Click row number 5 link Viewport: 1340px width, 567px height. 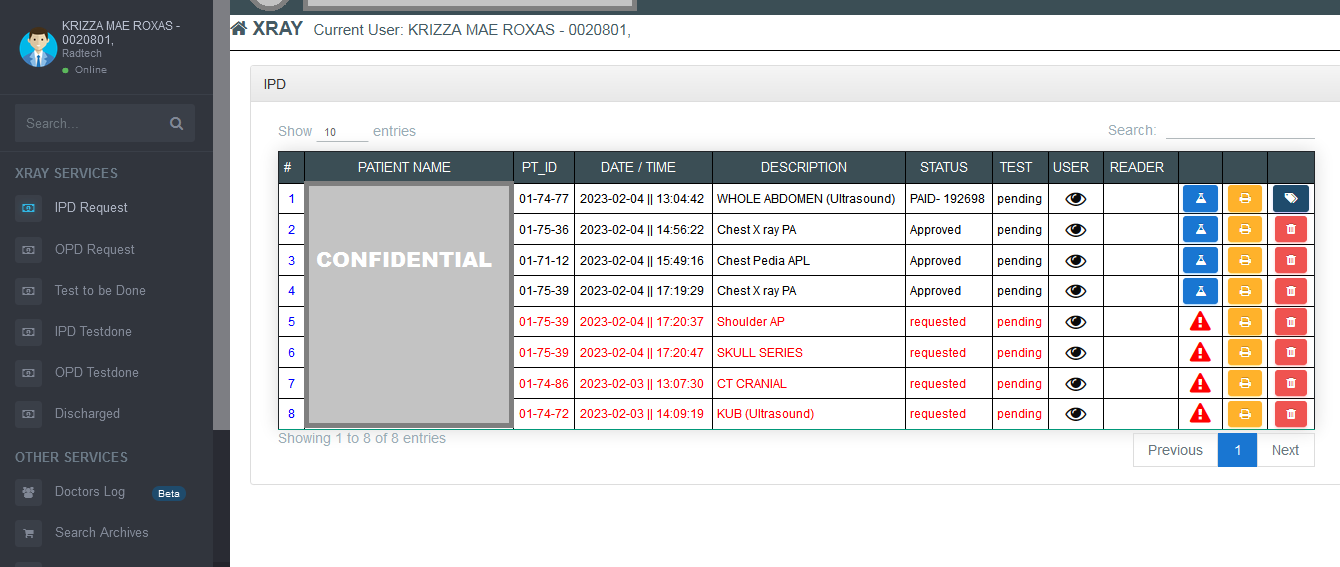291,322
